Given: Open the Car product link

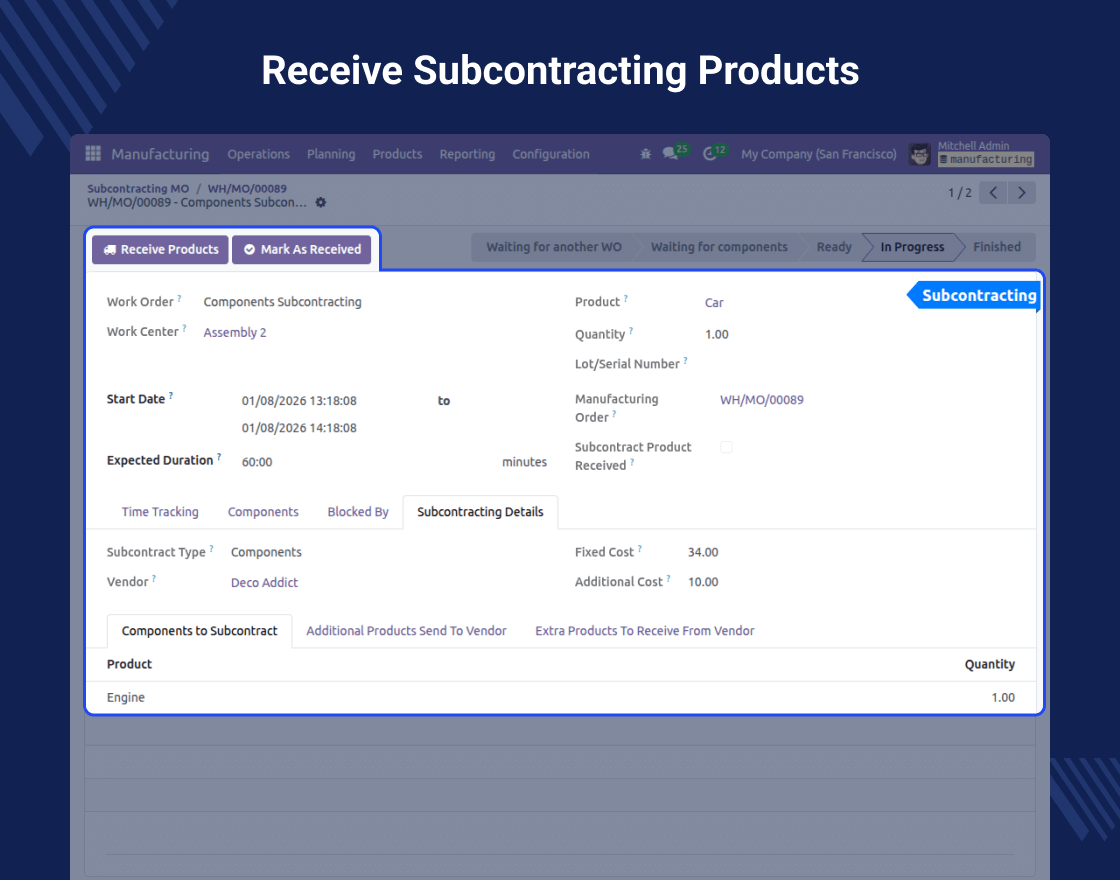Looking at the screenshot, I should coord(714,303).
